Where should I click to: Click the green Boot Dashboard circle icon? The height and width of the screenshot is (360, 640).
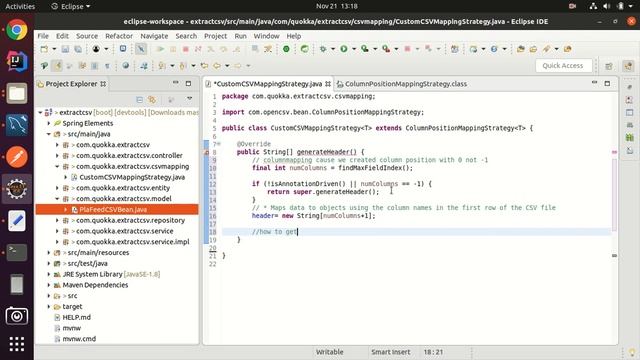286,49
